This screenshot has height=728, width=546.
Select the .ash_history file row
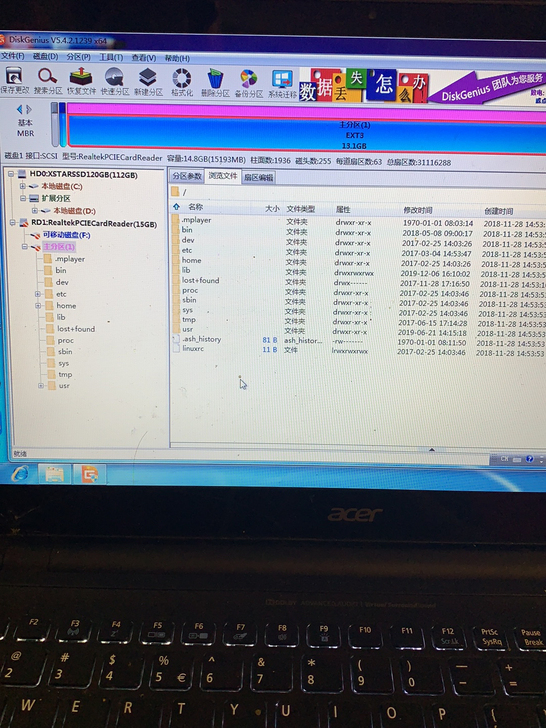pos(358,341)
